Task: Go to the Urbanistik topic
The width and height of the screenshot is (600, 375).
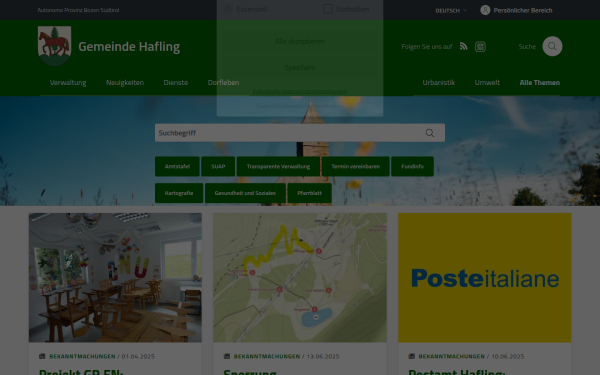Action: pyautogui.click(x=439, y=83)
